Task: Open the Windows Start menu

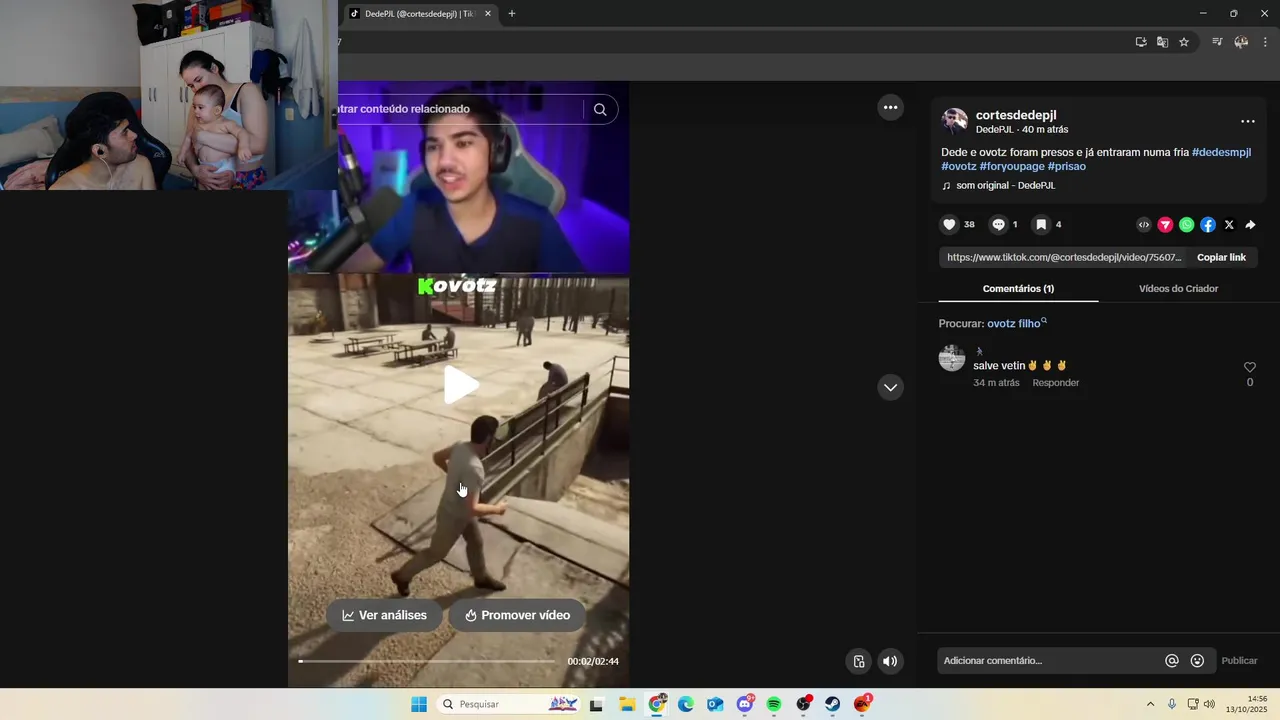Action: coord(419,704)
